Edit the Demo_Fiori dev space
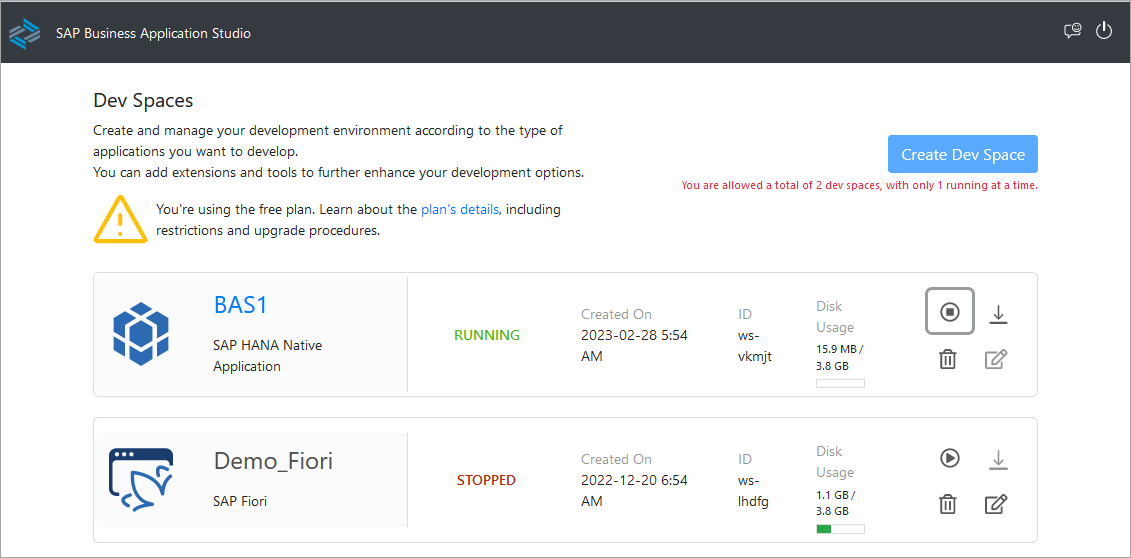 [x=996, y=504]
